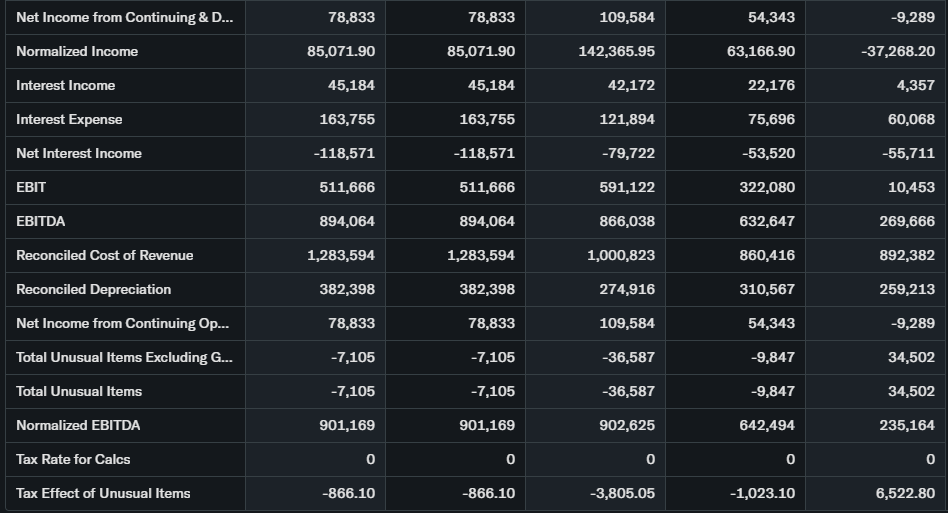This screenshot has height=513, width=948.
Task: Select the "Reconciled Depreciation" row label
Action: 94,289
